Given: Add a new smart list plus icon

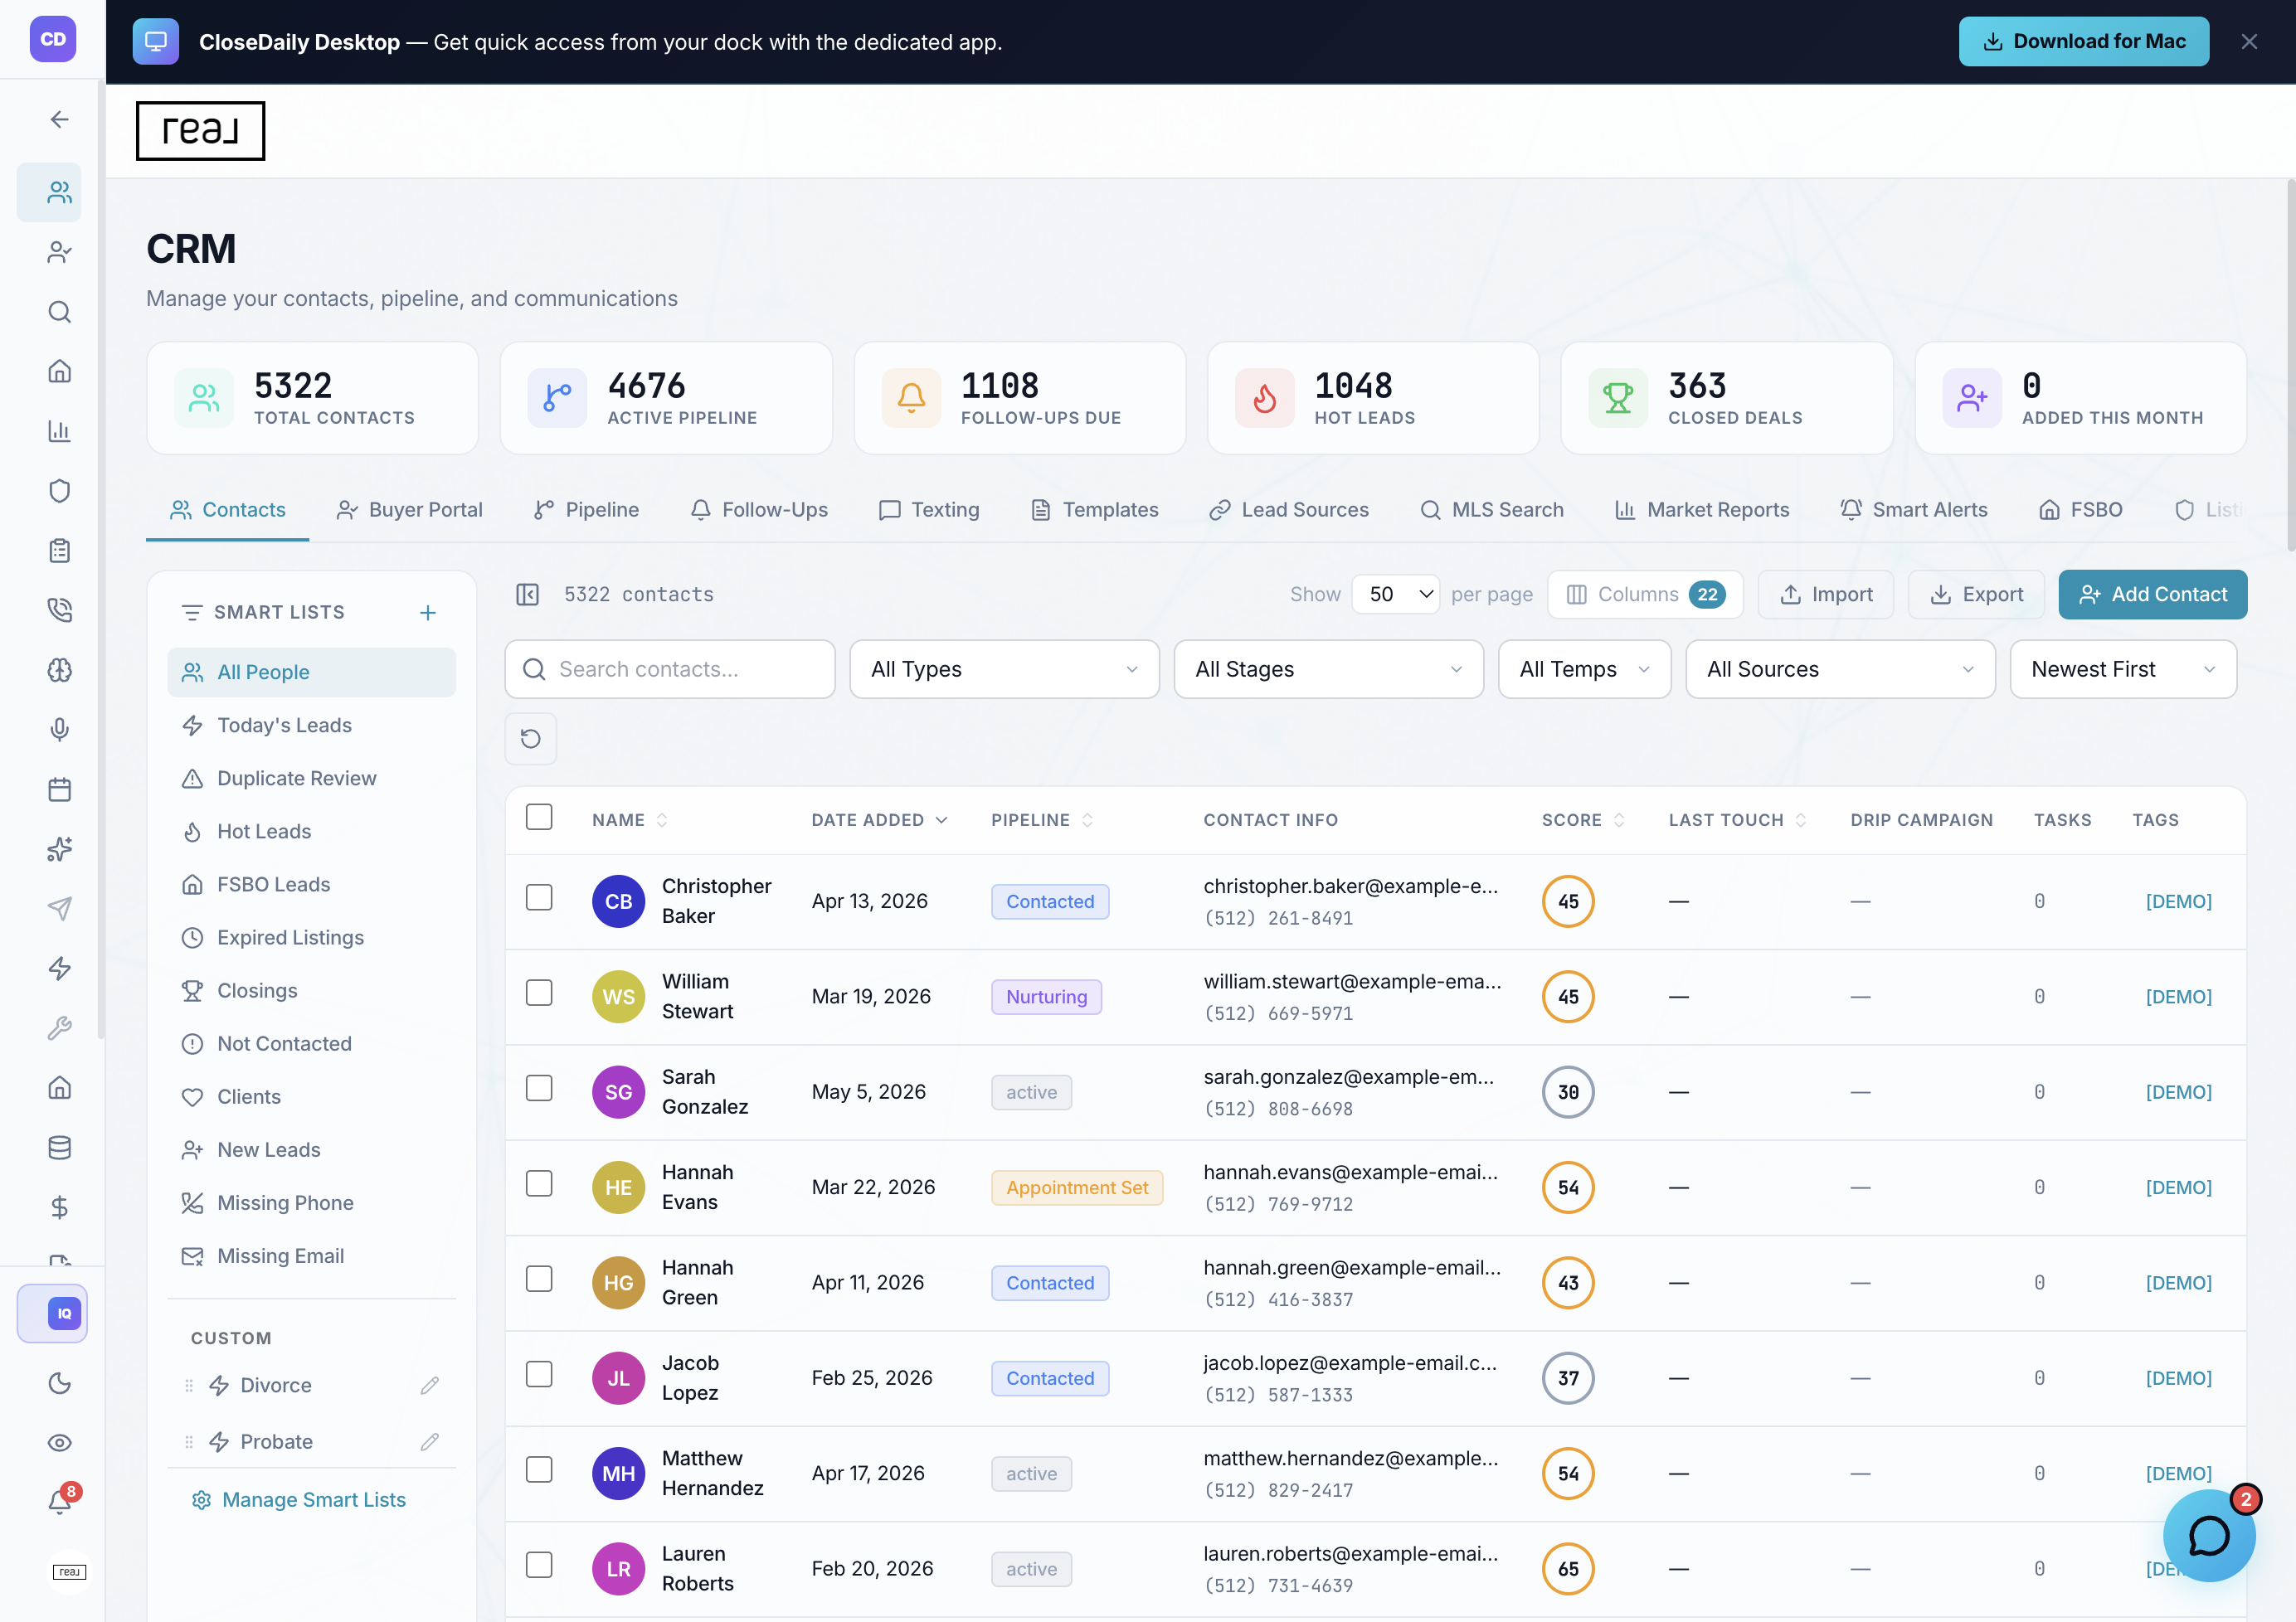Looking at the screenshot, I should pyautogui.click(x=428, y=613).
